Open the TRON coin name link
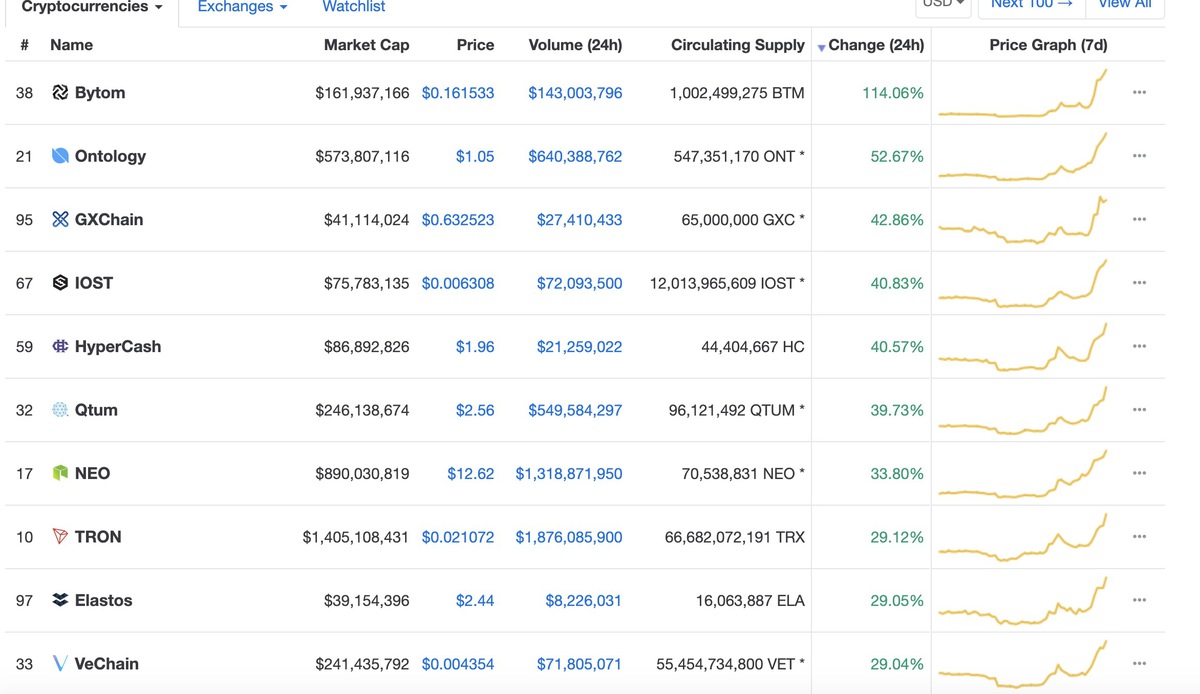The image size is (1200, 694). pyautogui.click(x=98, y=537)
